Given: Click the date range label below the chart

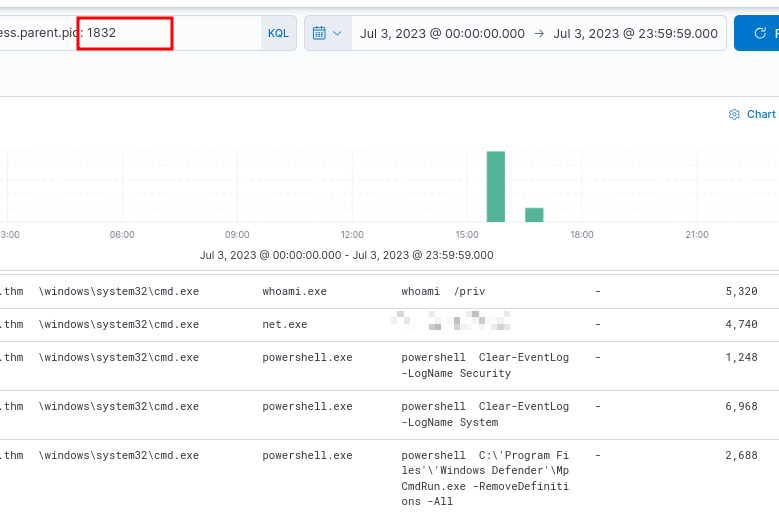Looking at the screenshot, I should point(346,256).
